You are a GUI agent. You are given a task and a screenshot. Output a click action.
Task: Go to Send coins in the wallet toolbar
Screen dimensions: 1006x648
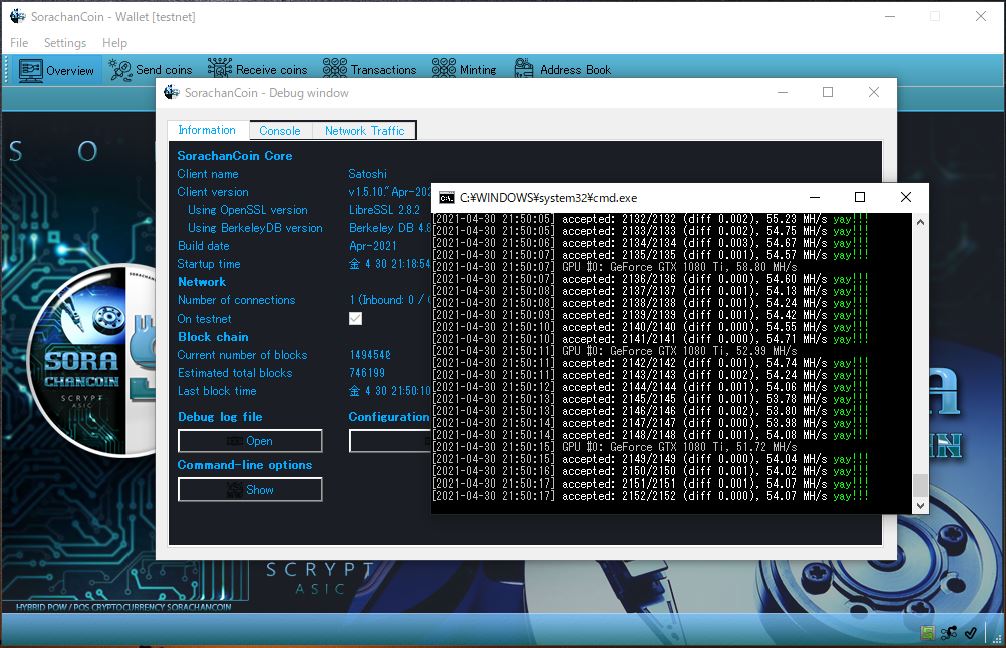(151, 70)
